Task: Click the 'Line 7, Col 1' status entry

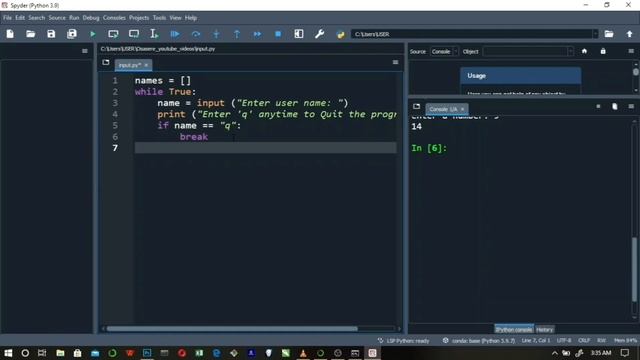Action: [x=536, y=340]
